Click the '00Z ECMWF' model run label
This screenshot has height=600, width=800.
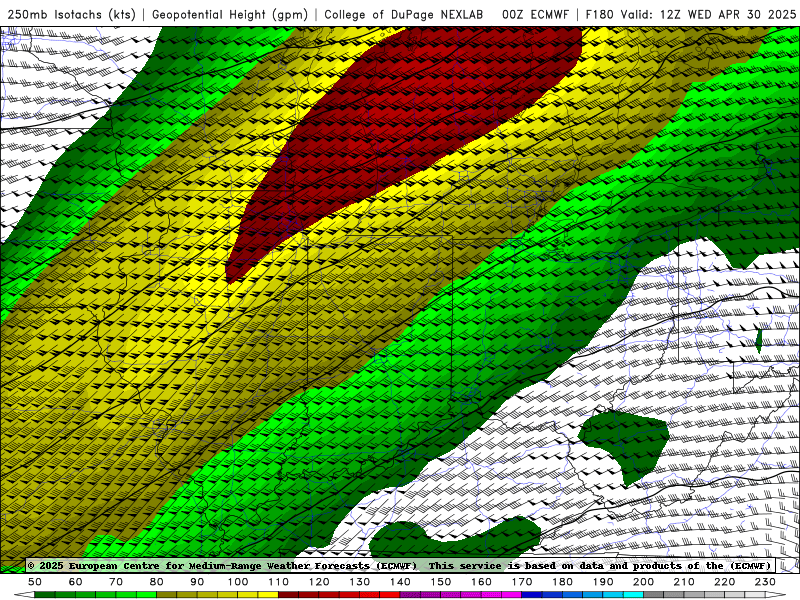click(x=535, y=14)
